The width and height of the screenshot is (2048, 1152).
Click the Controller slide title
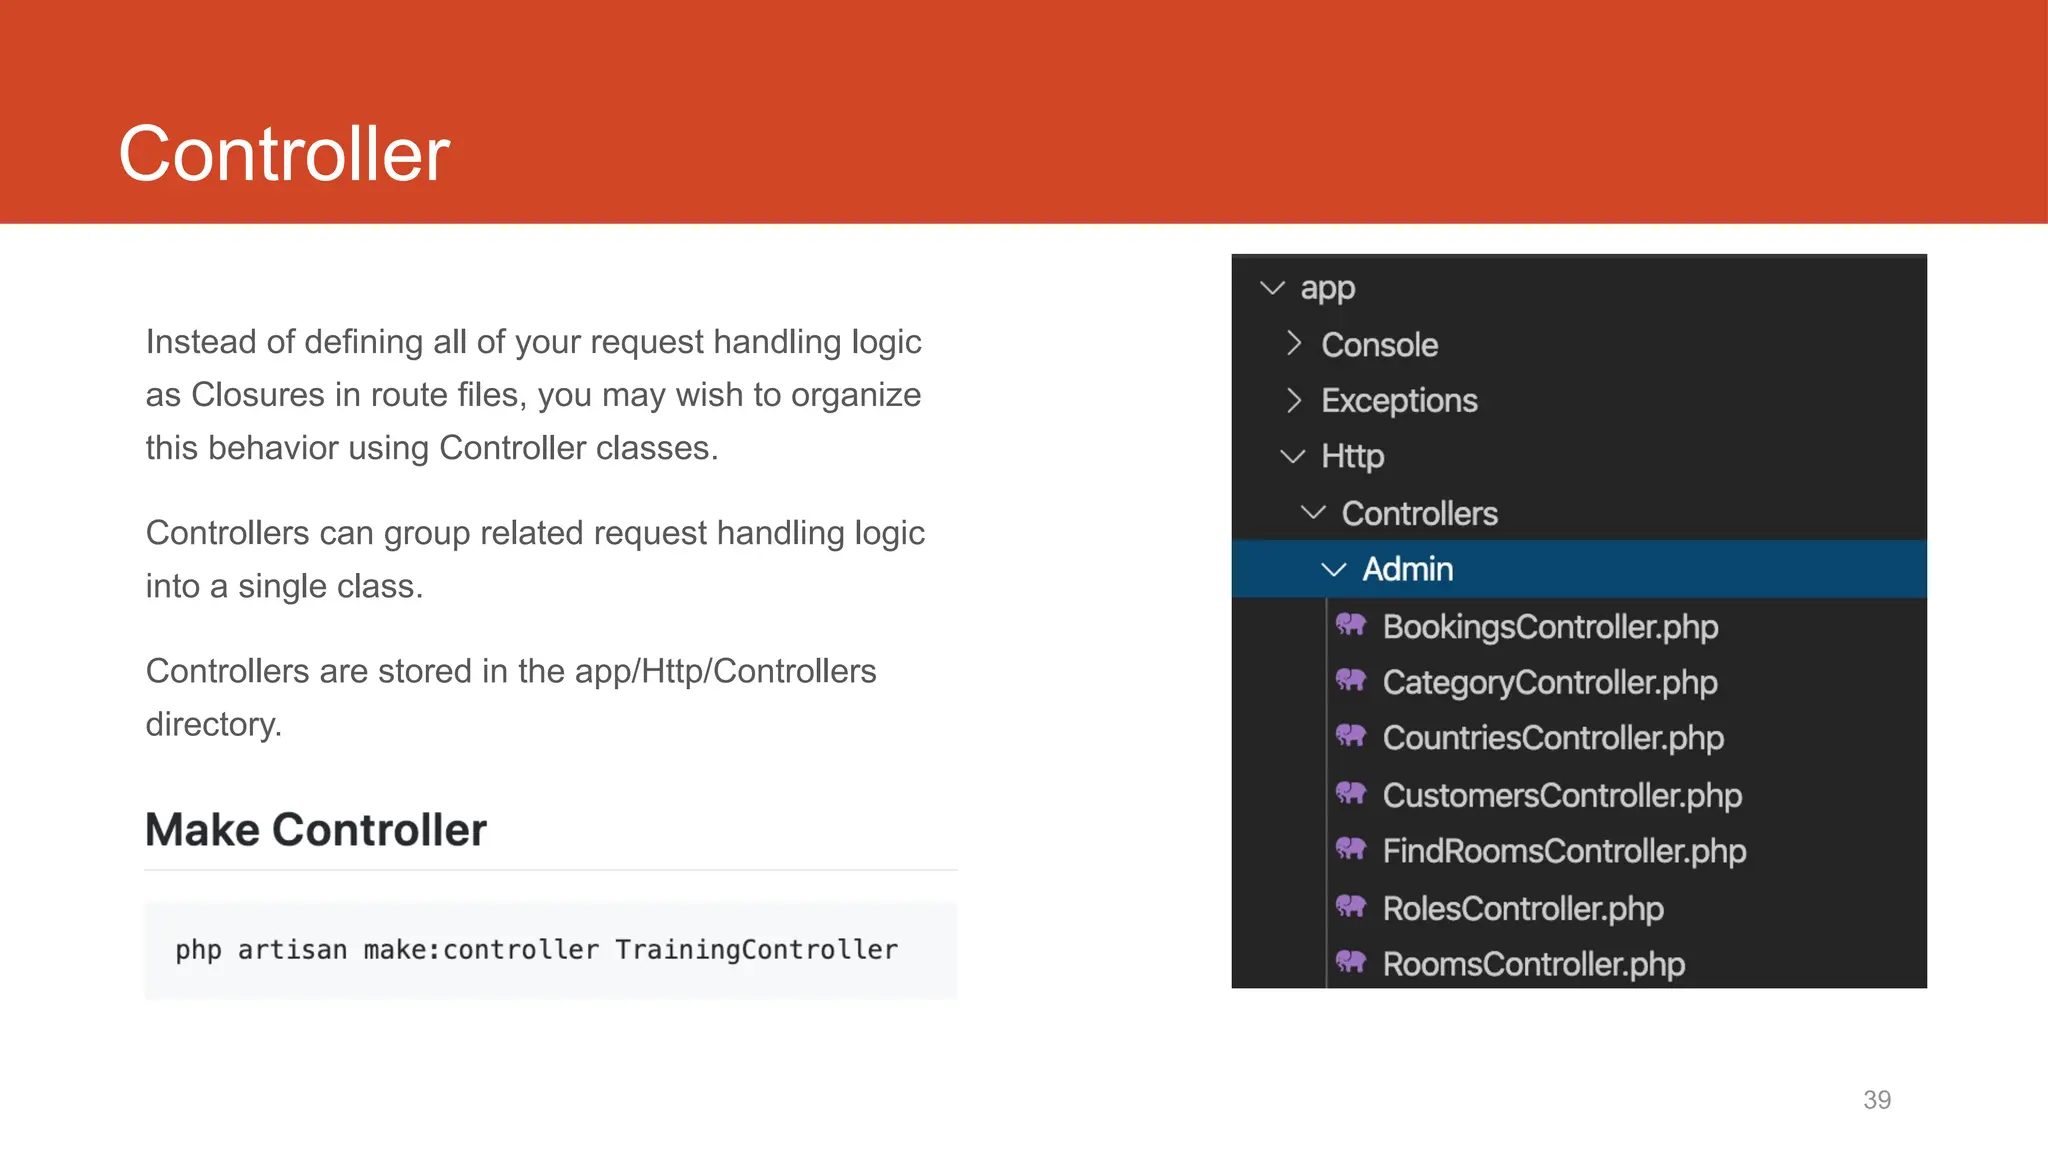coord(285,154)
